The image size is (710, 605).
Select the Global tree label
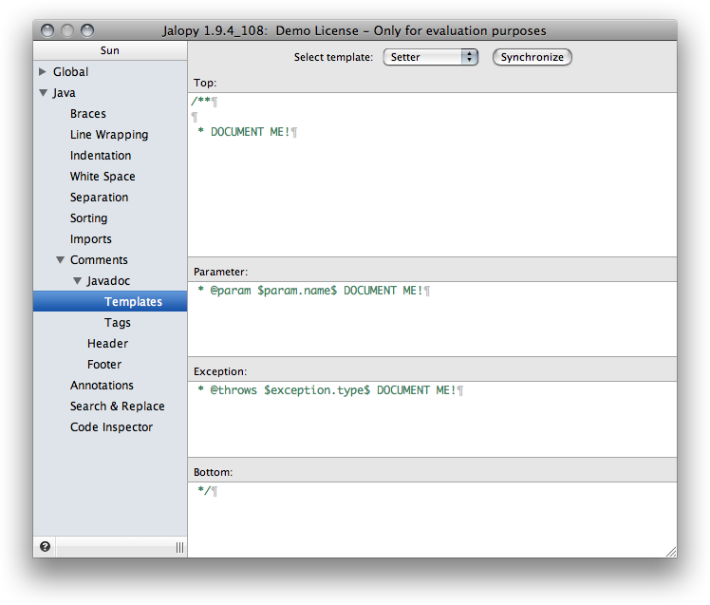(71, 72)
